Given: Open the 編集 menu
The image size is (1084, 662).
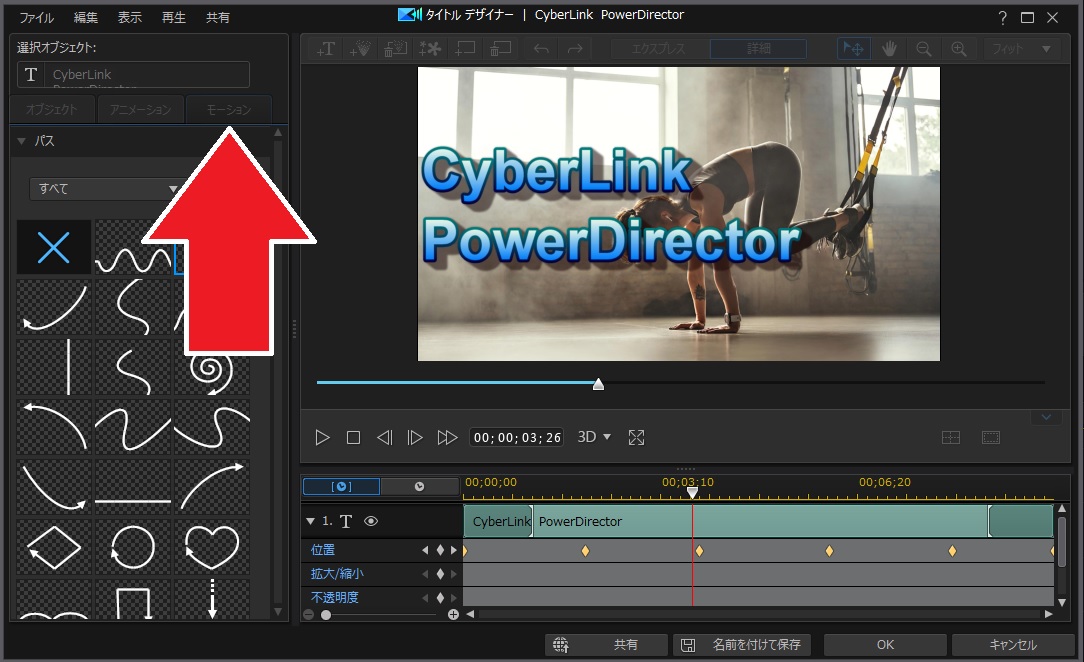Looking at the screenshot, I should point(86,18).
